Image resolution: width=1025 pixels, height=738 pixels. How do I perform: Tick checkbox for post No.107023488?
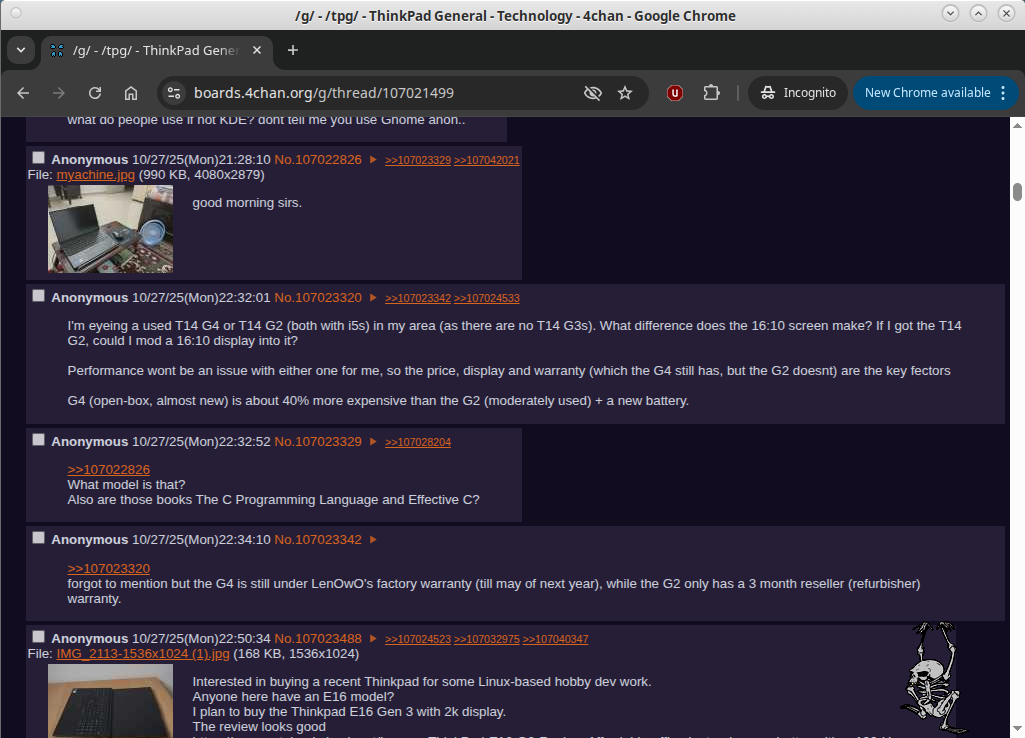[39, 636]
